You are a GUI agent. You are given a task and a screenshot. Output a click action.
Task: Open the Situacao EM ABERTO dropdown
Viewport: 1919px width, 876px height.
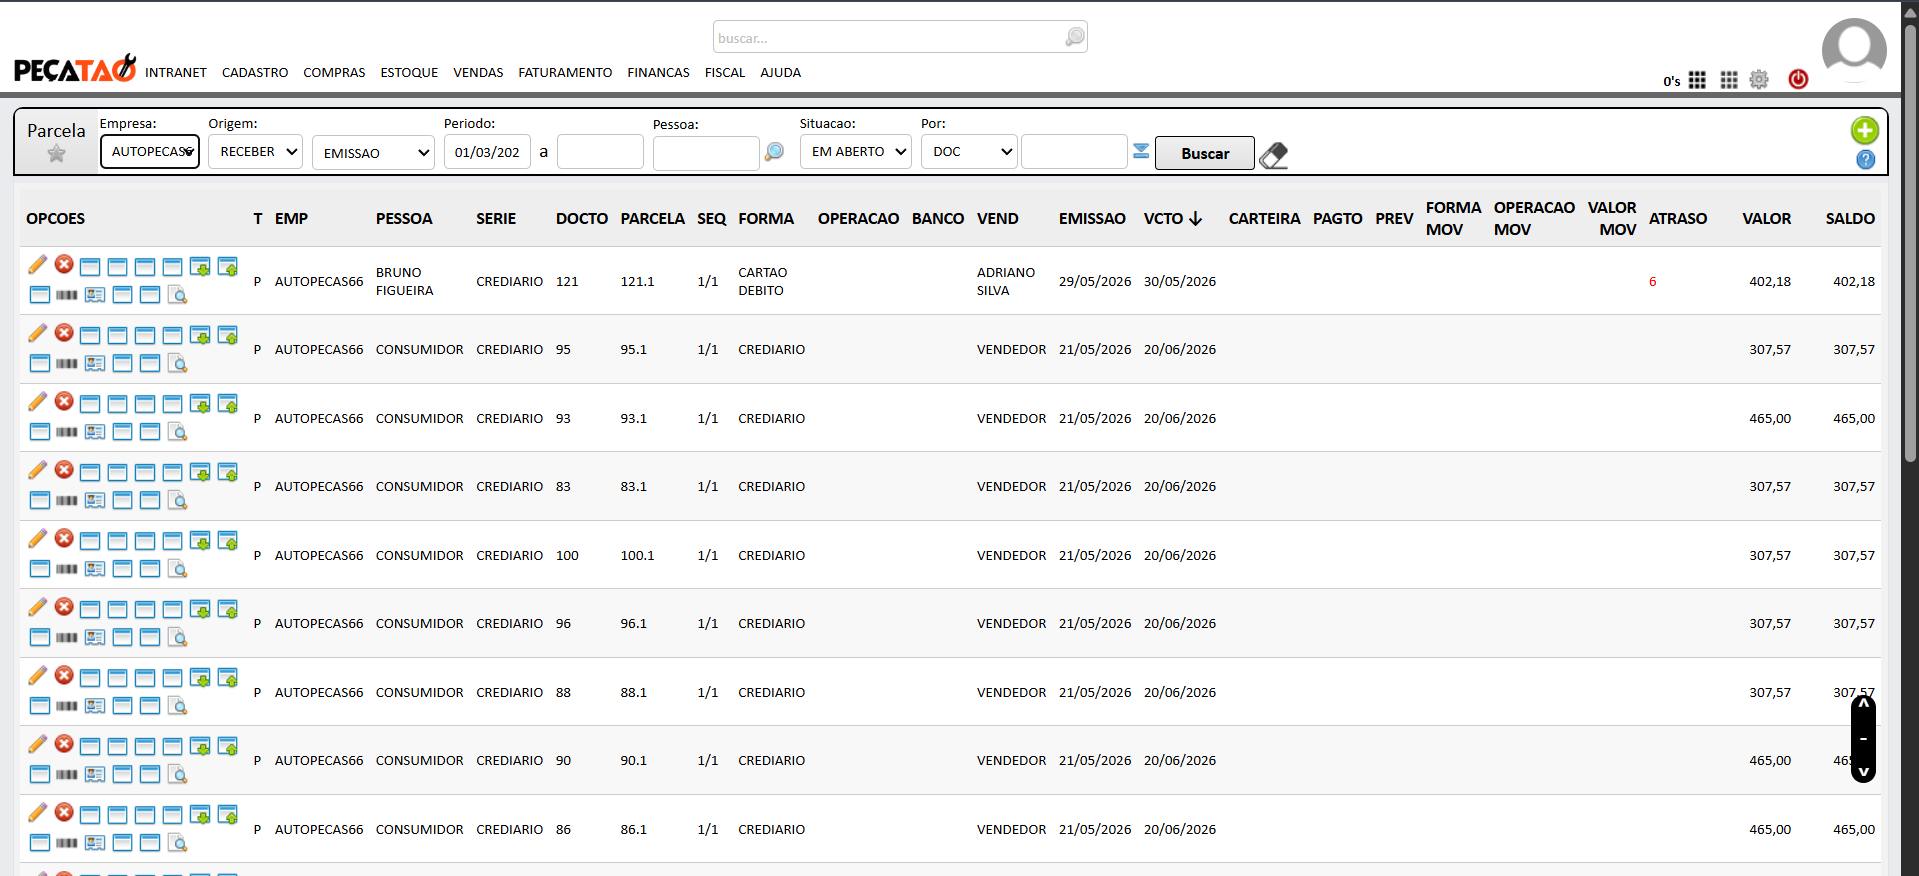(x=855, y=152)
